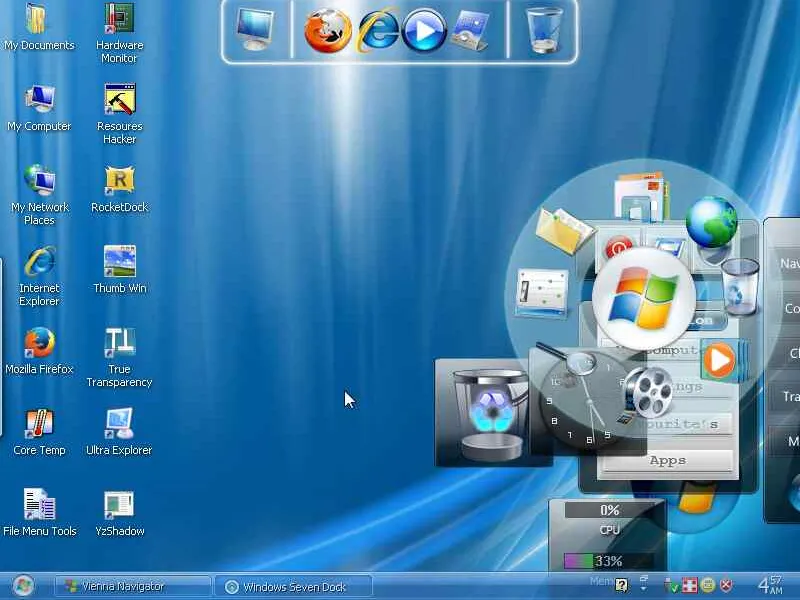Launch Resoures Hacker from the desktop

tap(119, 114)
